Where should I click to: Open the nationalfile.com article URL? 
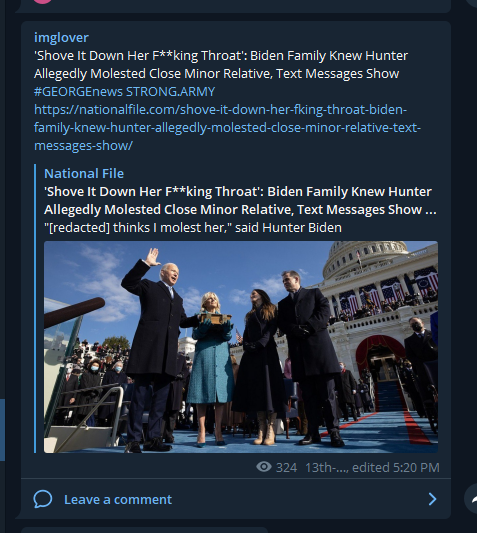[x=227, y=127]
